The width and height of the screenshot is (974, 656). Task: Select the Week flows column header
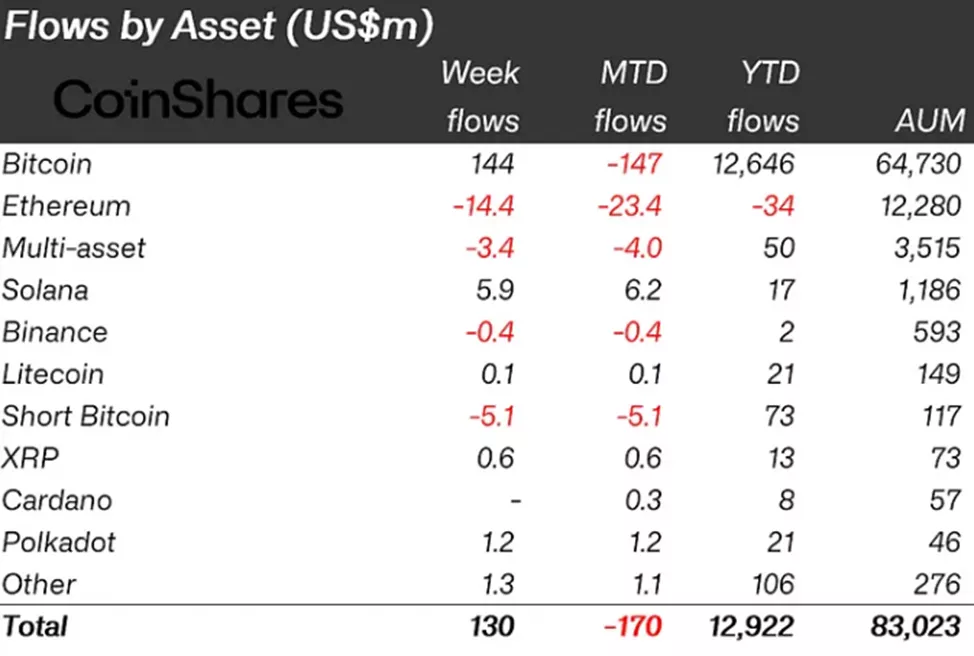(x=481, y=97)
